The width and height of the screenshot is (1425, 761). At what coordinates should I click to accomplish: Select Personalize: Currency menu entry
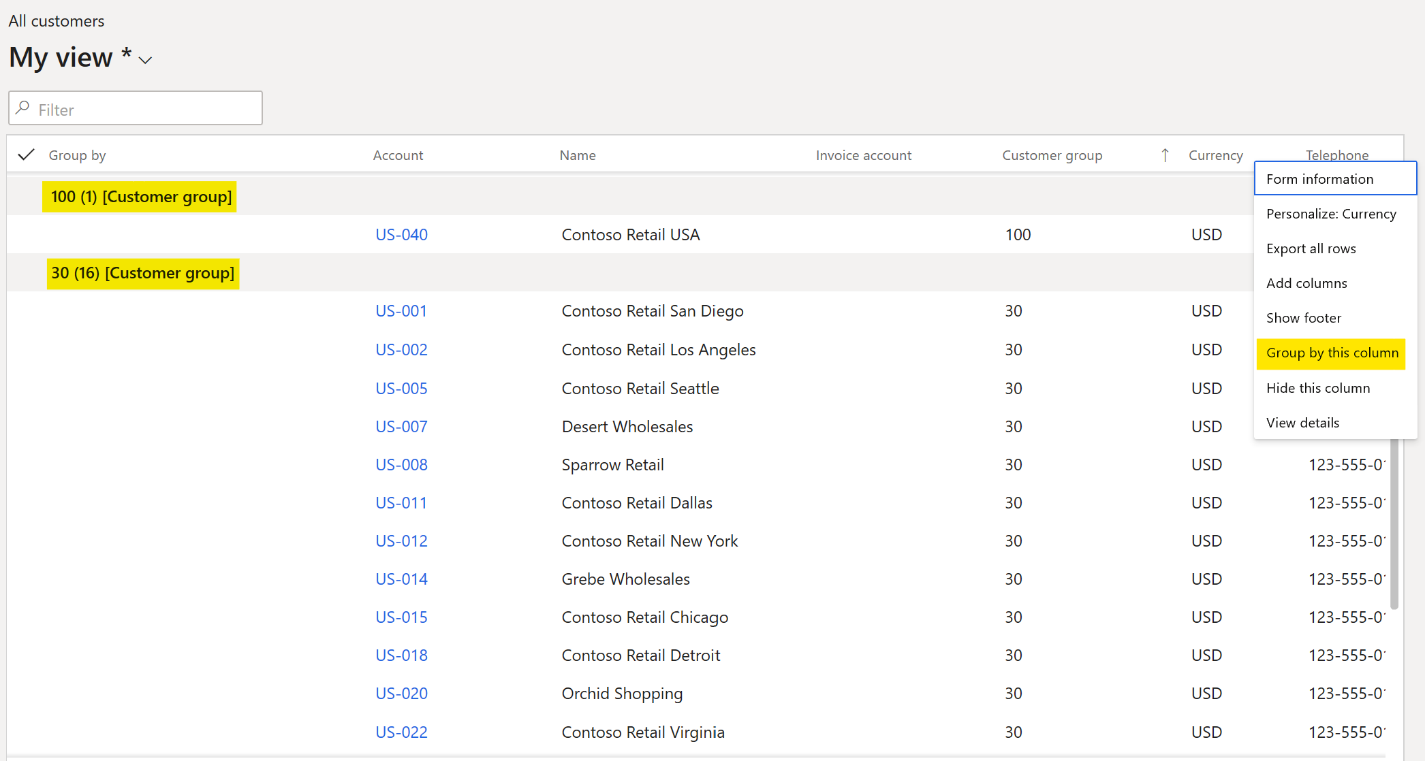click(x=1335, y=214)
